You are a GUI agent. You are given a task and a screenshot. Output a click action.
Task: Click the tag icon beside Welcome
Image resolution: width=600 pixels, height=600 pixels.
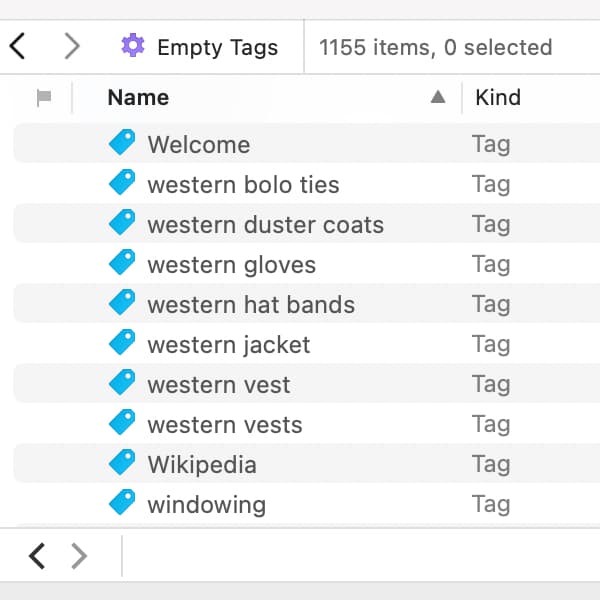click(x=122, y=144)
